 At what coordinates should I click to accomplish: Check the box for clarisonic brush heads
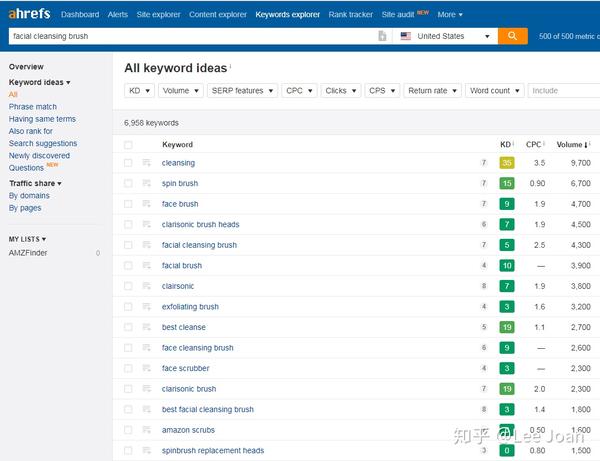(x=128, y=224)
